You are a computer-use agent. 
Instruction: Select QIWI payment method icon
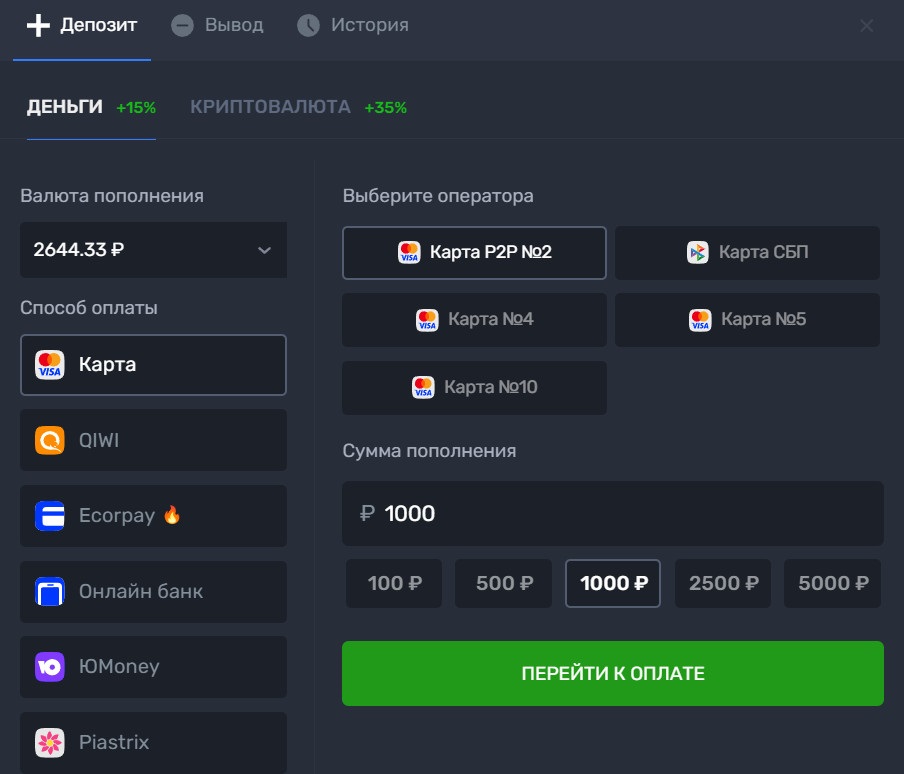pyautogui.click(x=49, y=440)
